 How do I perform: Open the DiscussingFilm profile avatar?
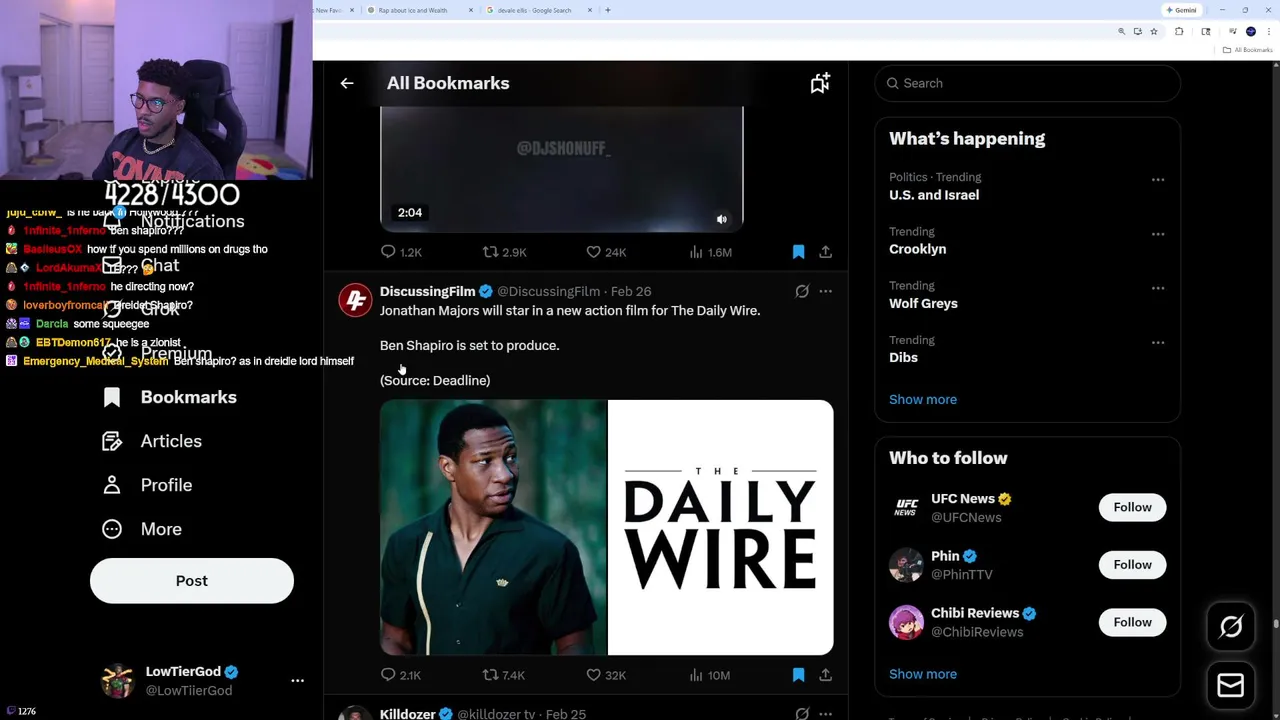point(355,299)
